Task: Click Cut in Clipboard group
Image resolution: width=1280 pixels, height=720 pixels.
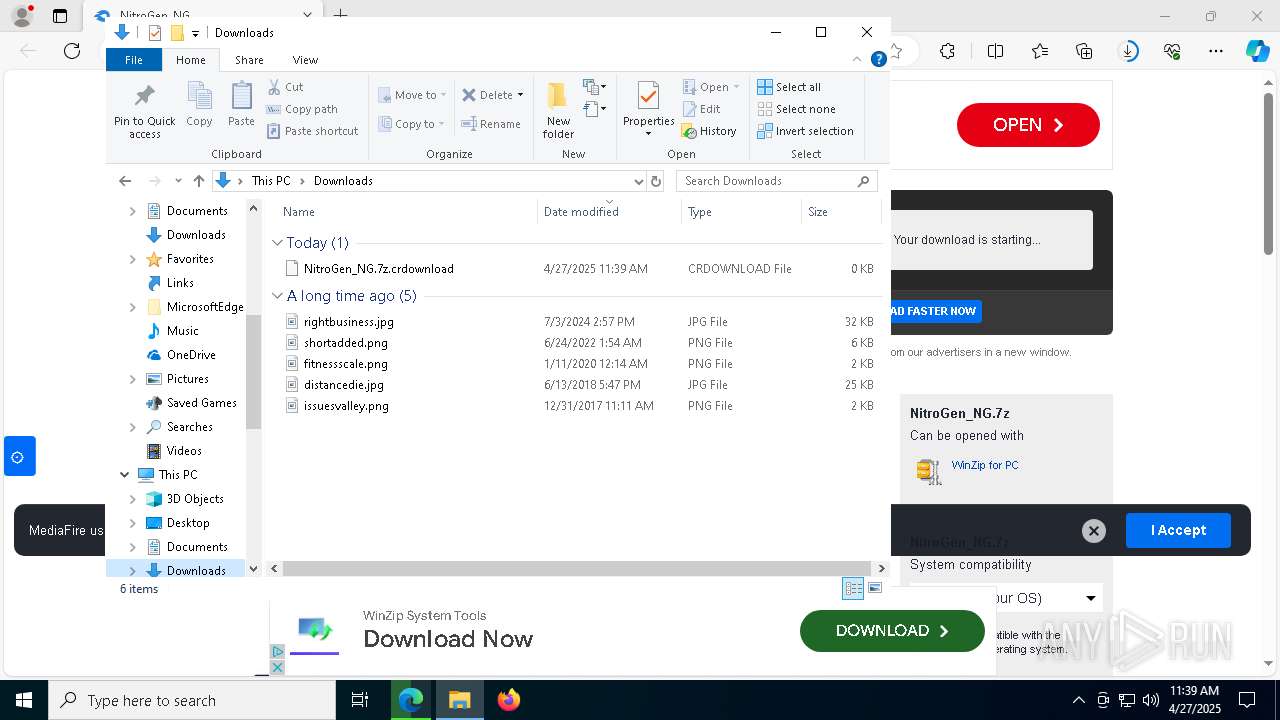Action: 285,87
